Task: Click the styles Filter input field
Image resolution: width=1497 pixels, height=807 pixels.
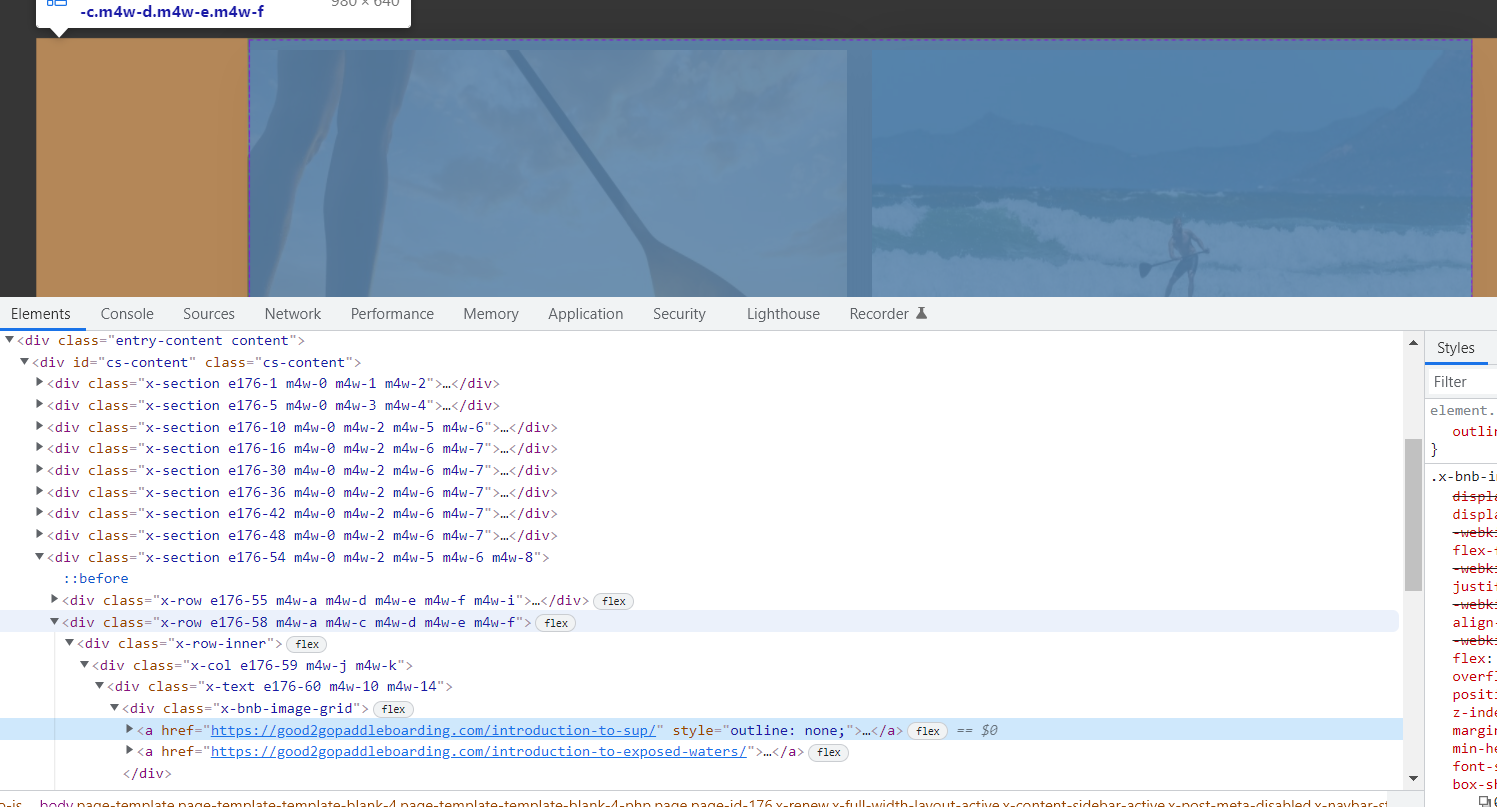Action: [1463, 382]
